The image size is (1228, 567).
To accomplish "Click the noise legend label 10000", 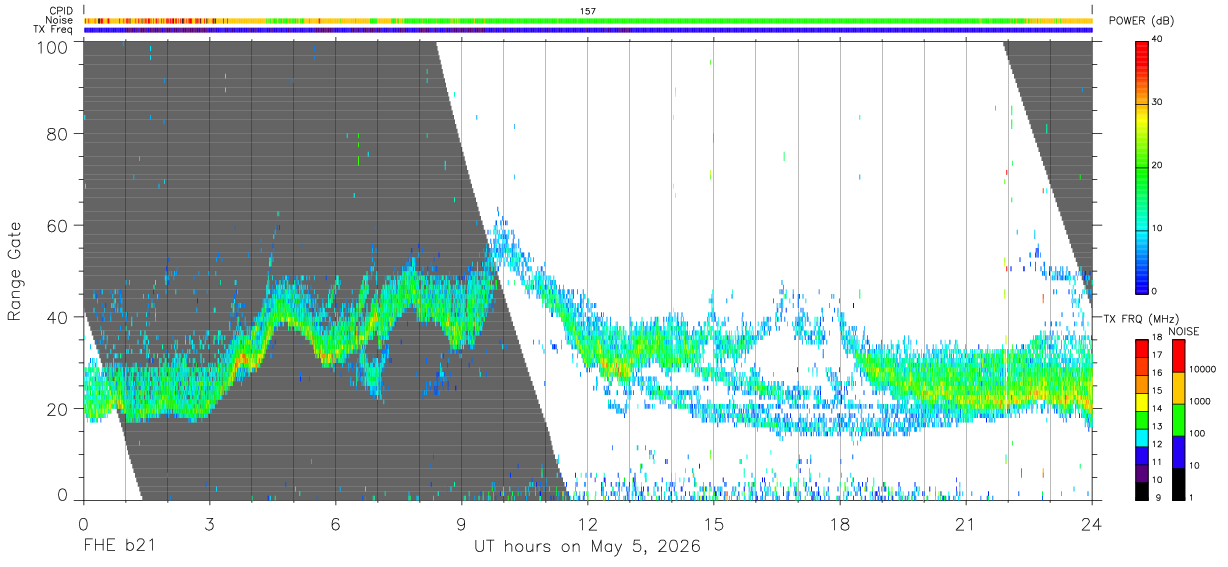I will pos(1202,369).
